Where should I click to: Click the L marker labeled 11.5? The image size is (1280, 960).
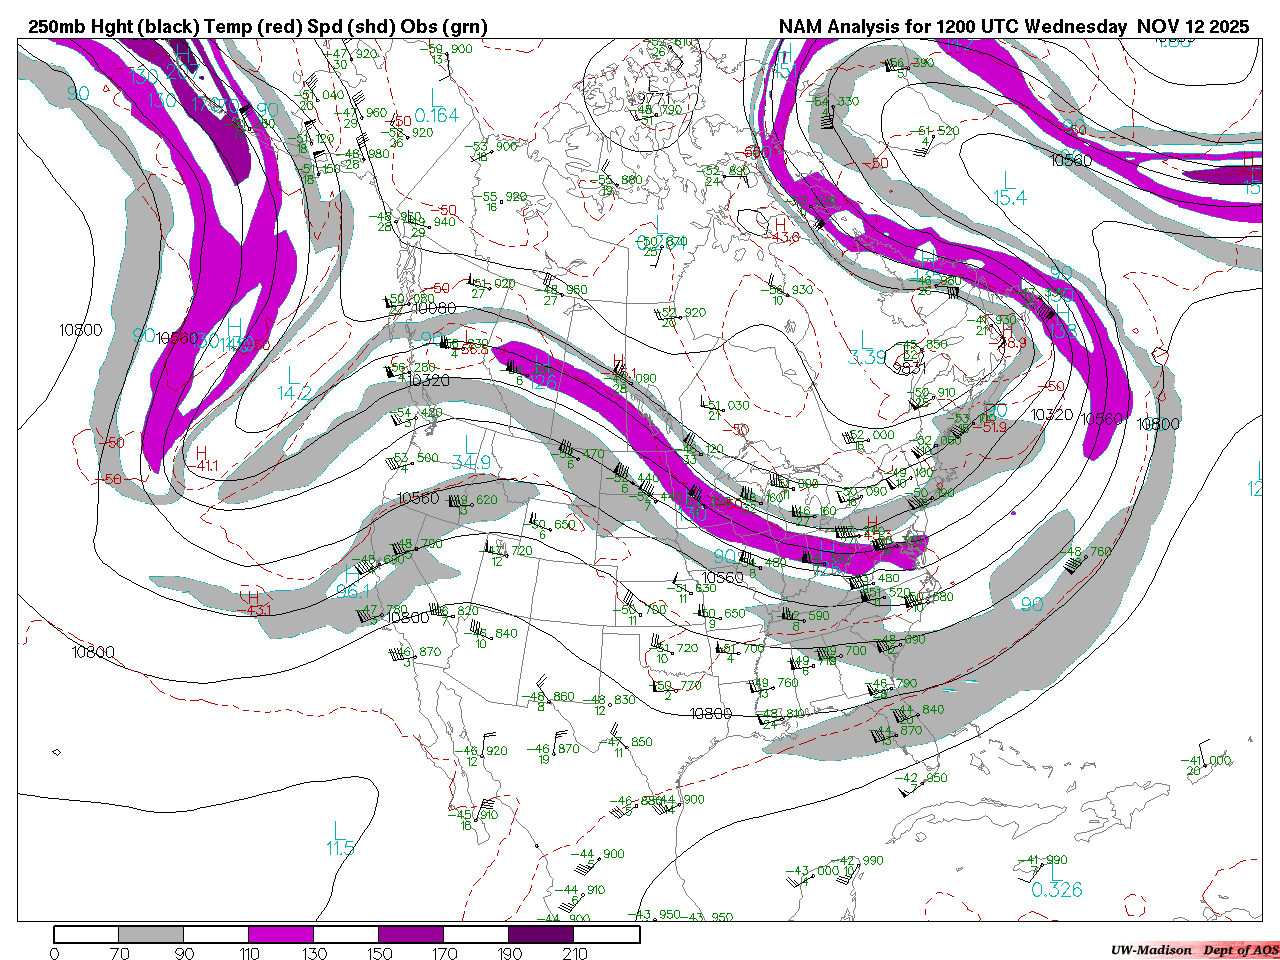click(338, 830)
